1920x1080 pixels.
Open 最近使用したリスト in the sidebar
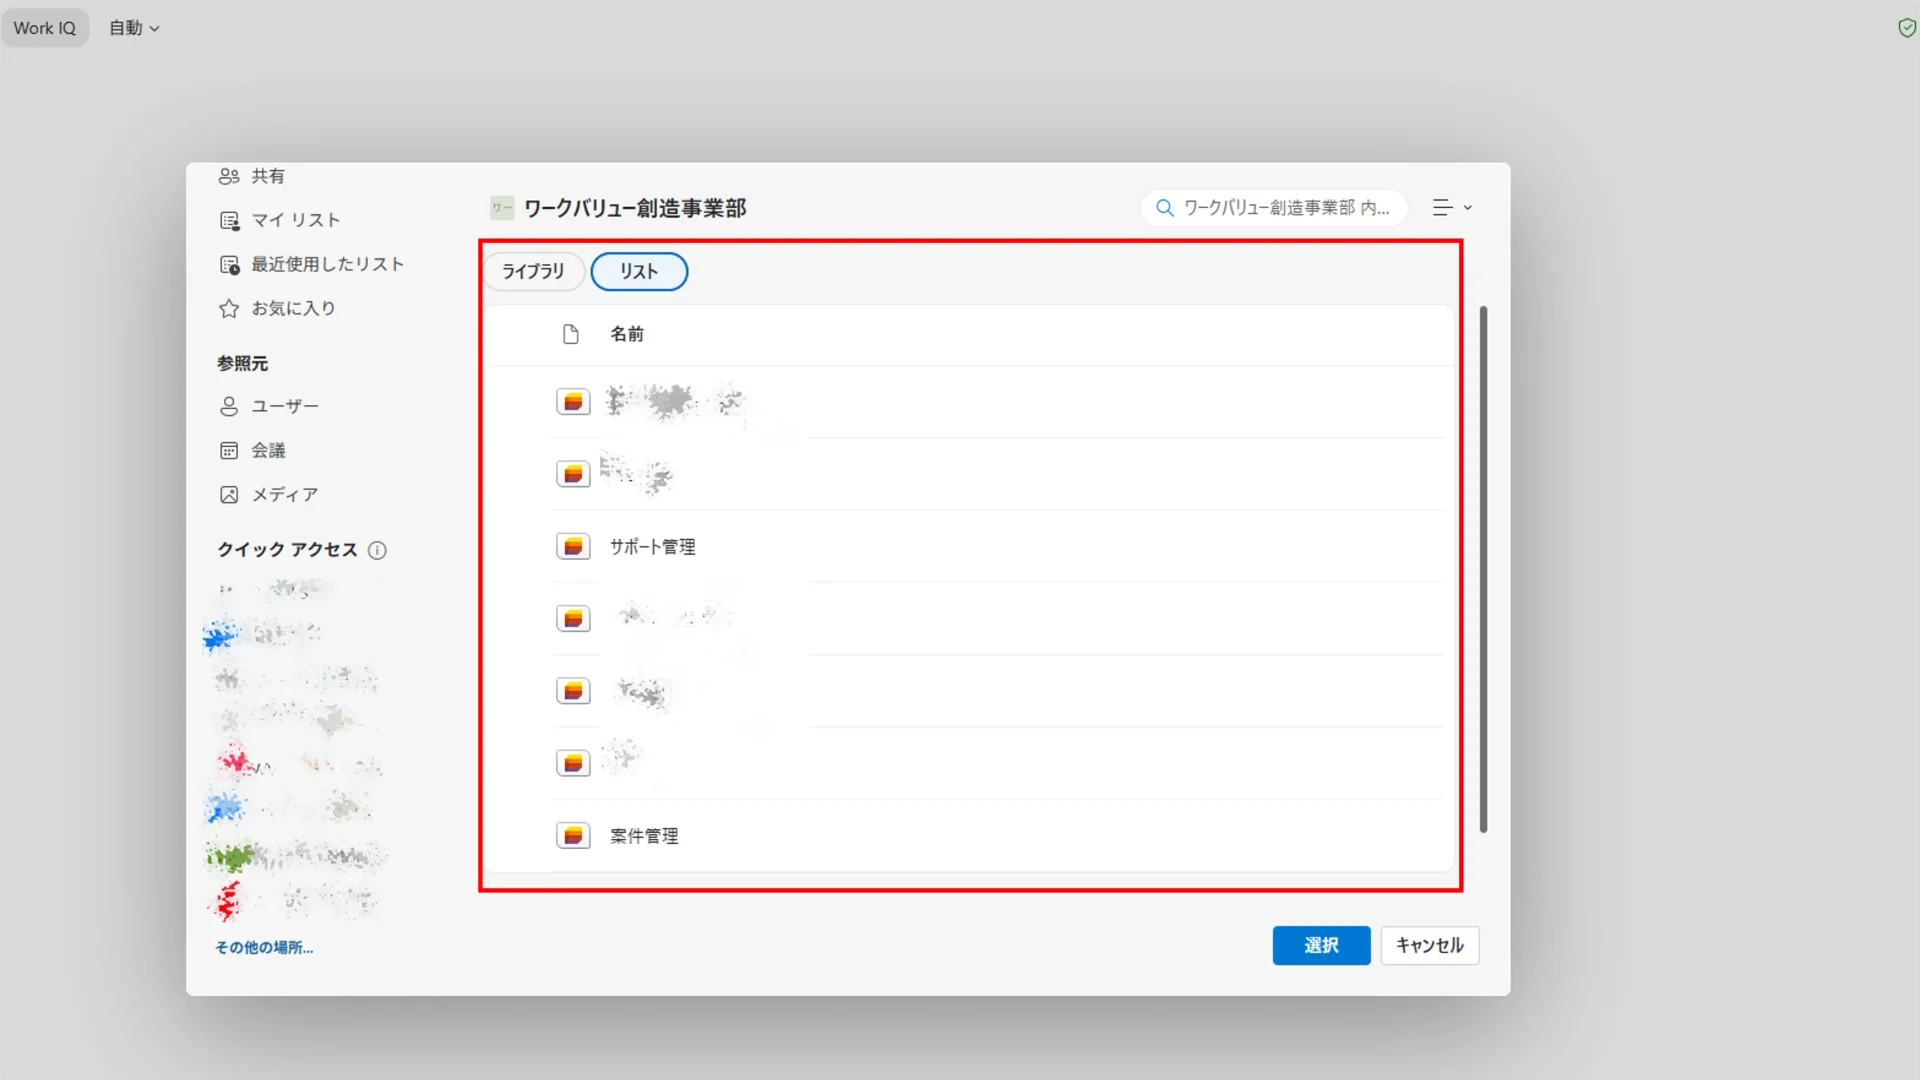(x=312, y=264)
